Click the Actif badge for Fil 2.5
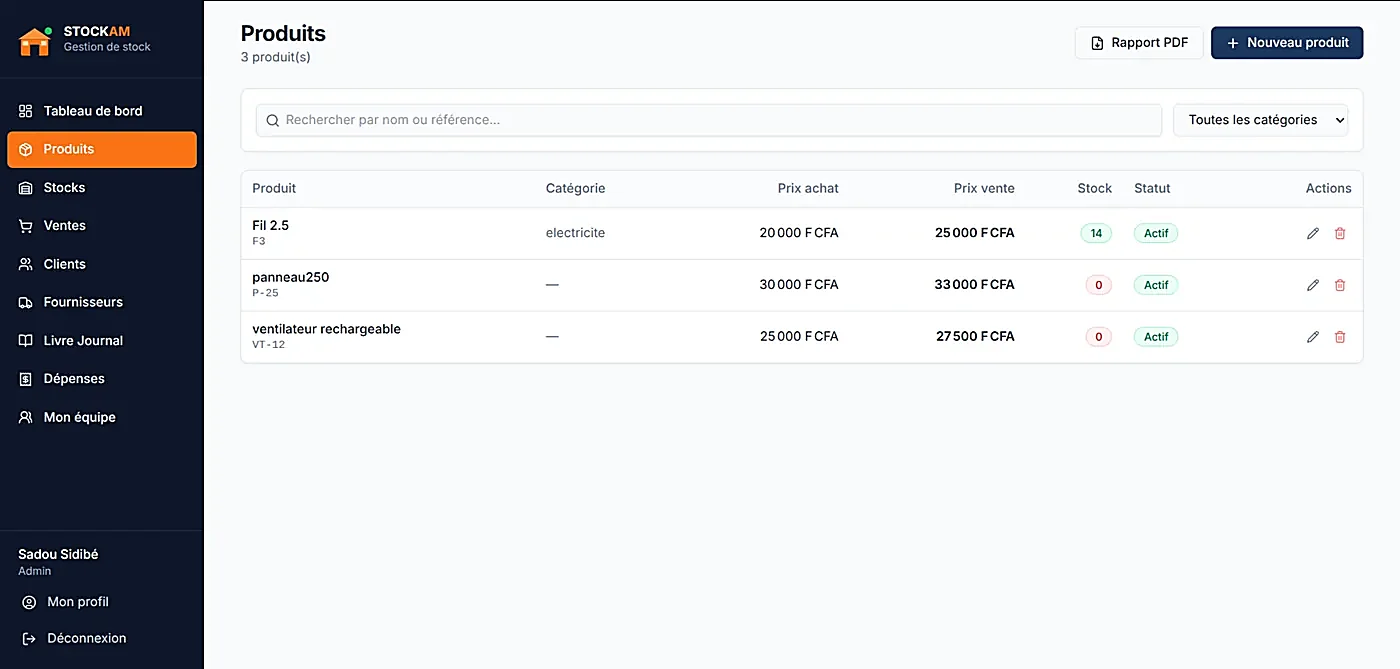This screenshot has height=669, width=1400. coord(1156,233)
